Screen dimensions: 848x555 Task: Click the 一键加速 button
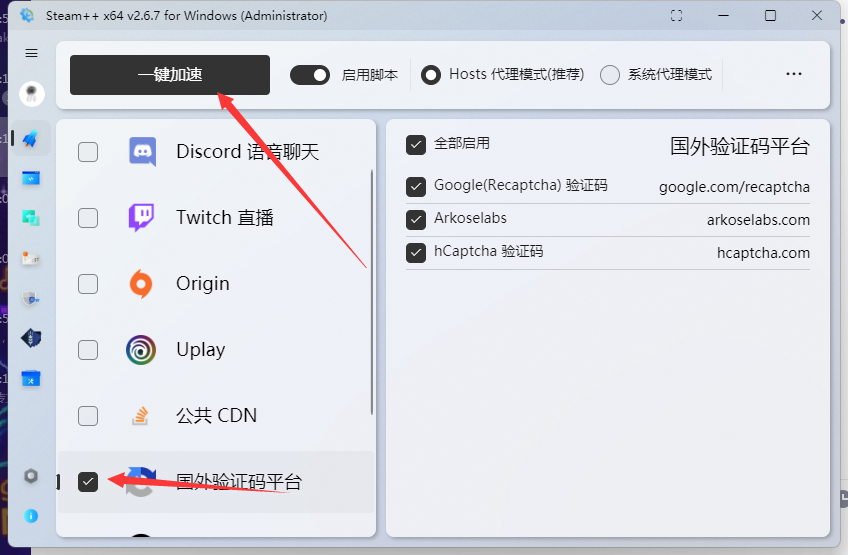[170, 75]
